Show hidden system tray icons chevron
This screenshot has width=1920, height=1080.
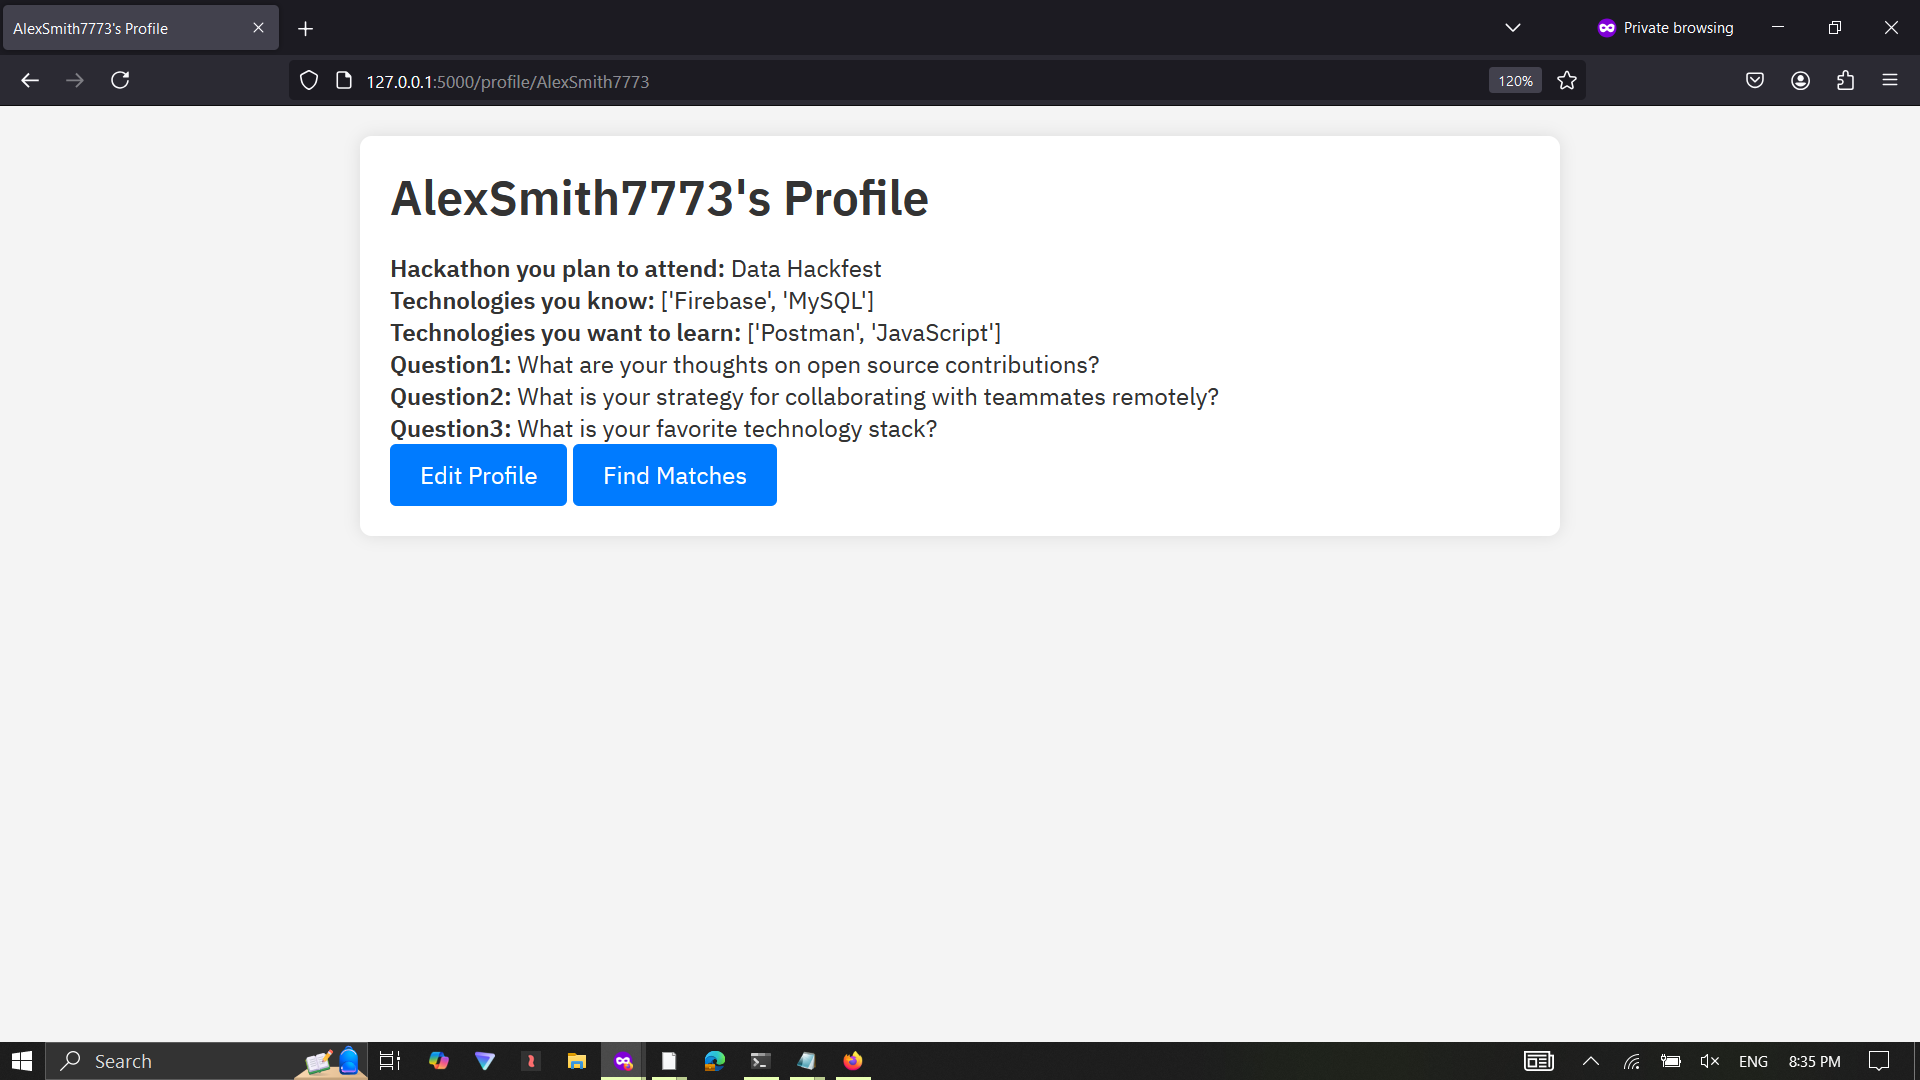(1590, 1061)
